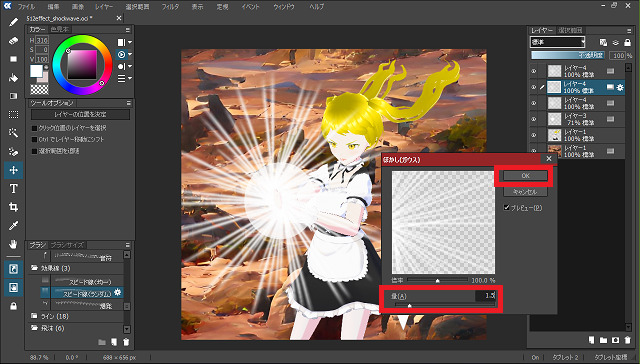The image size is (640, 364).
Task: Toggle the クリック位置のレイヤーを選択 checkbox
Action: 35,128
